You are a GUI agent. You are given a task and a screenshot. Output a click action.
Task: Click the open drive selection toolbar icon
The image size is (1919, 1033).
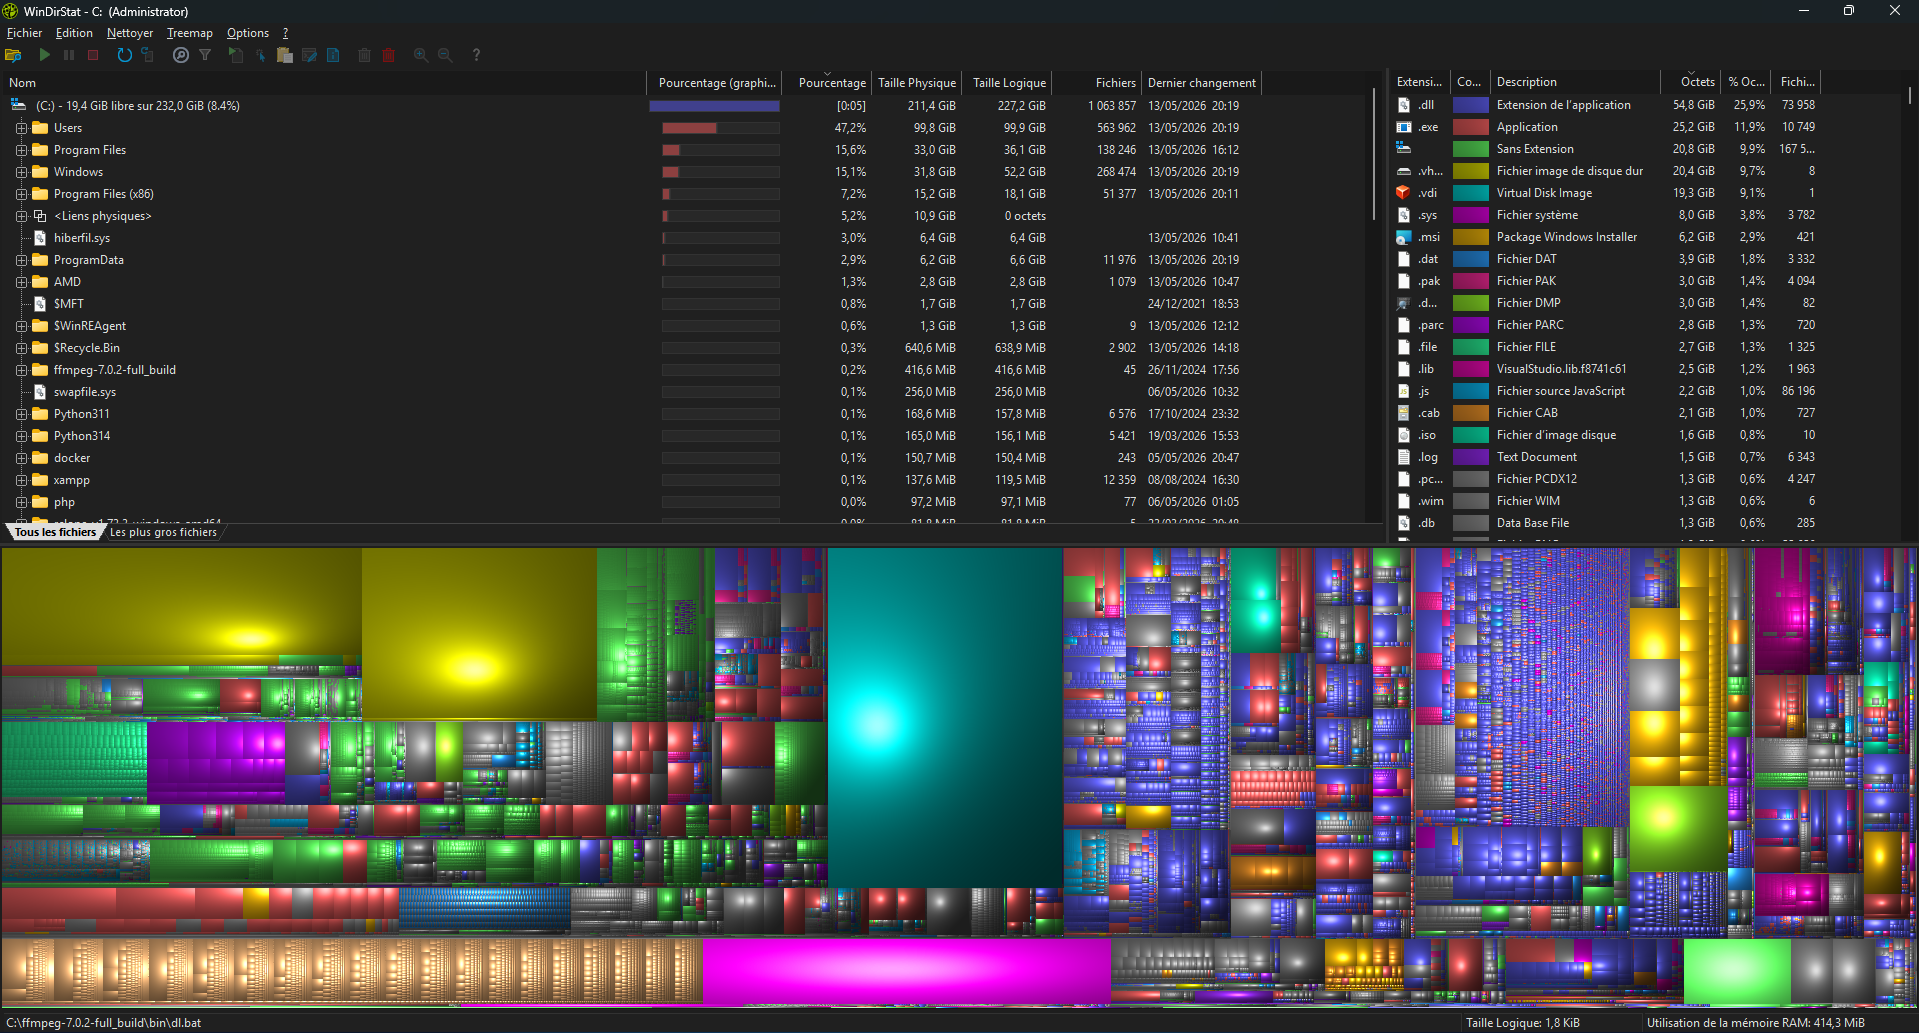coord(14,55)
